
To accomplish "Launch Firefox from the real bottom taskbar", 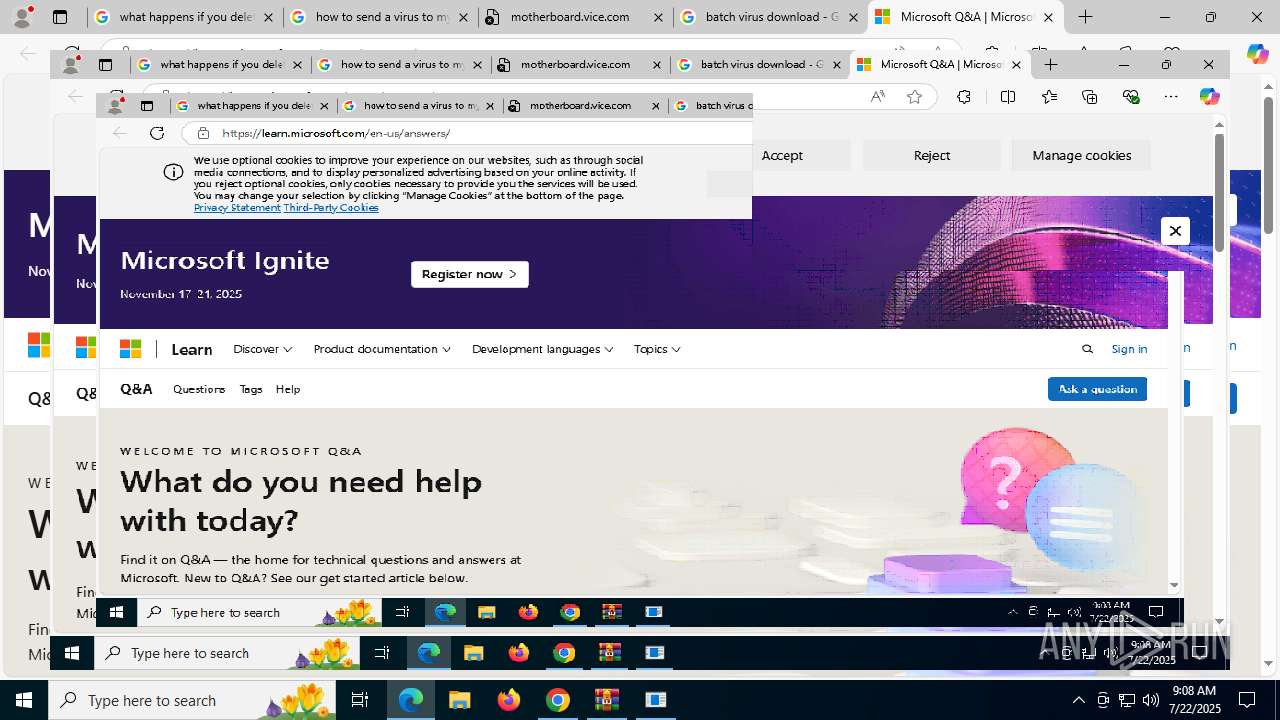I will point(509,700).
